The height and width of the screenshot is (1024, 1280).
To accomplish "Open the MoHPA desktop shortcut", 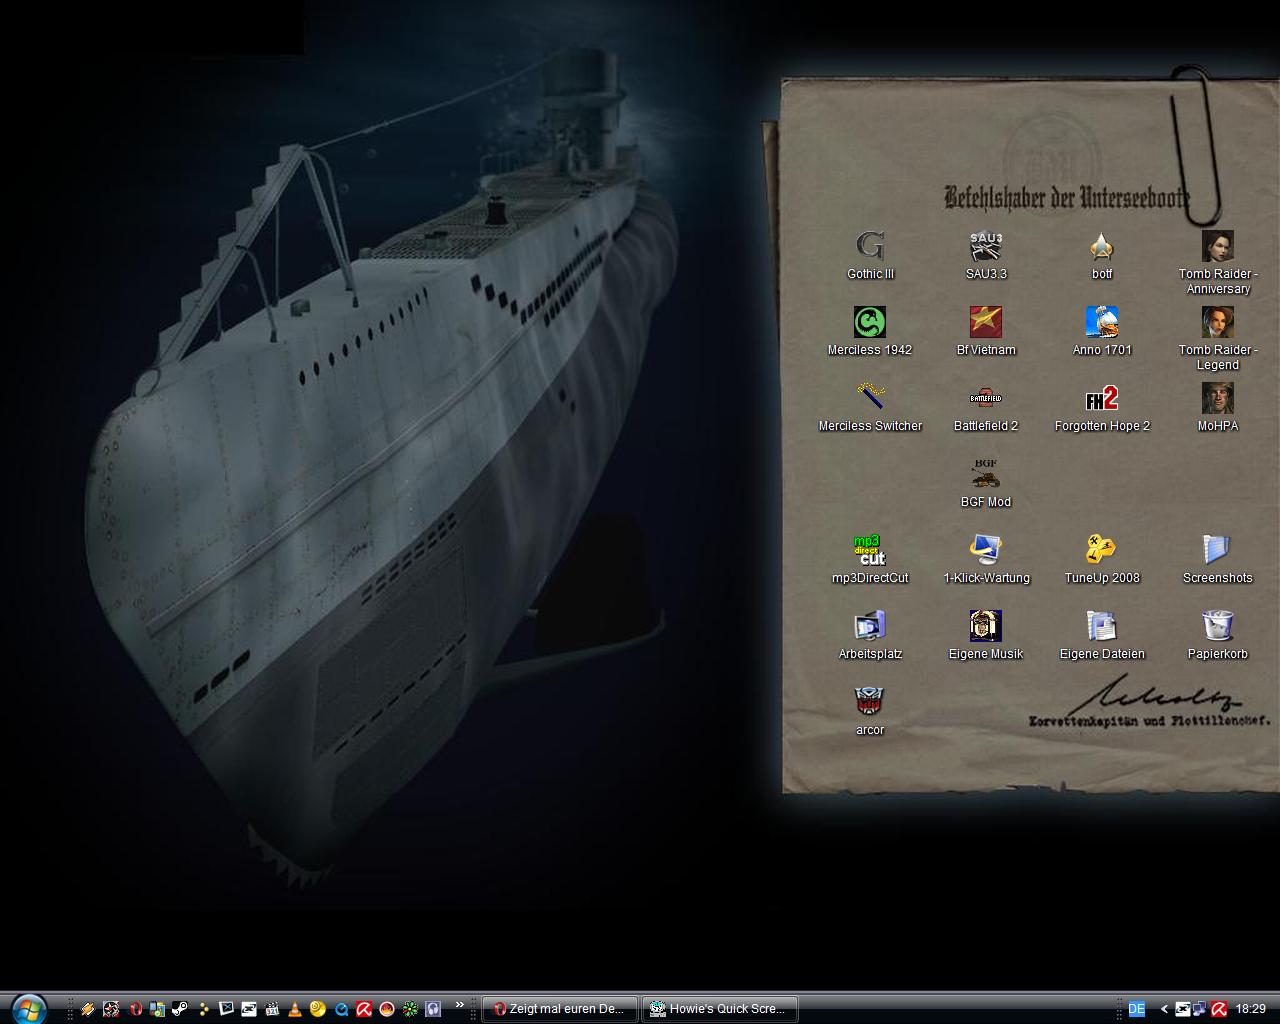I will (x=1218, y=408).
